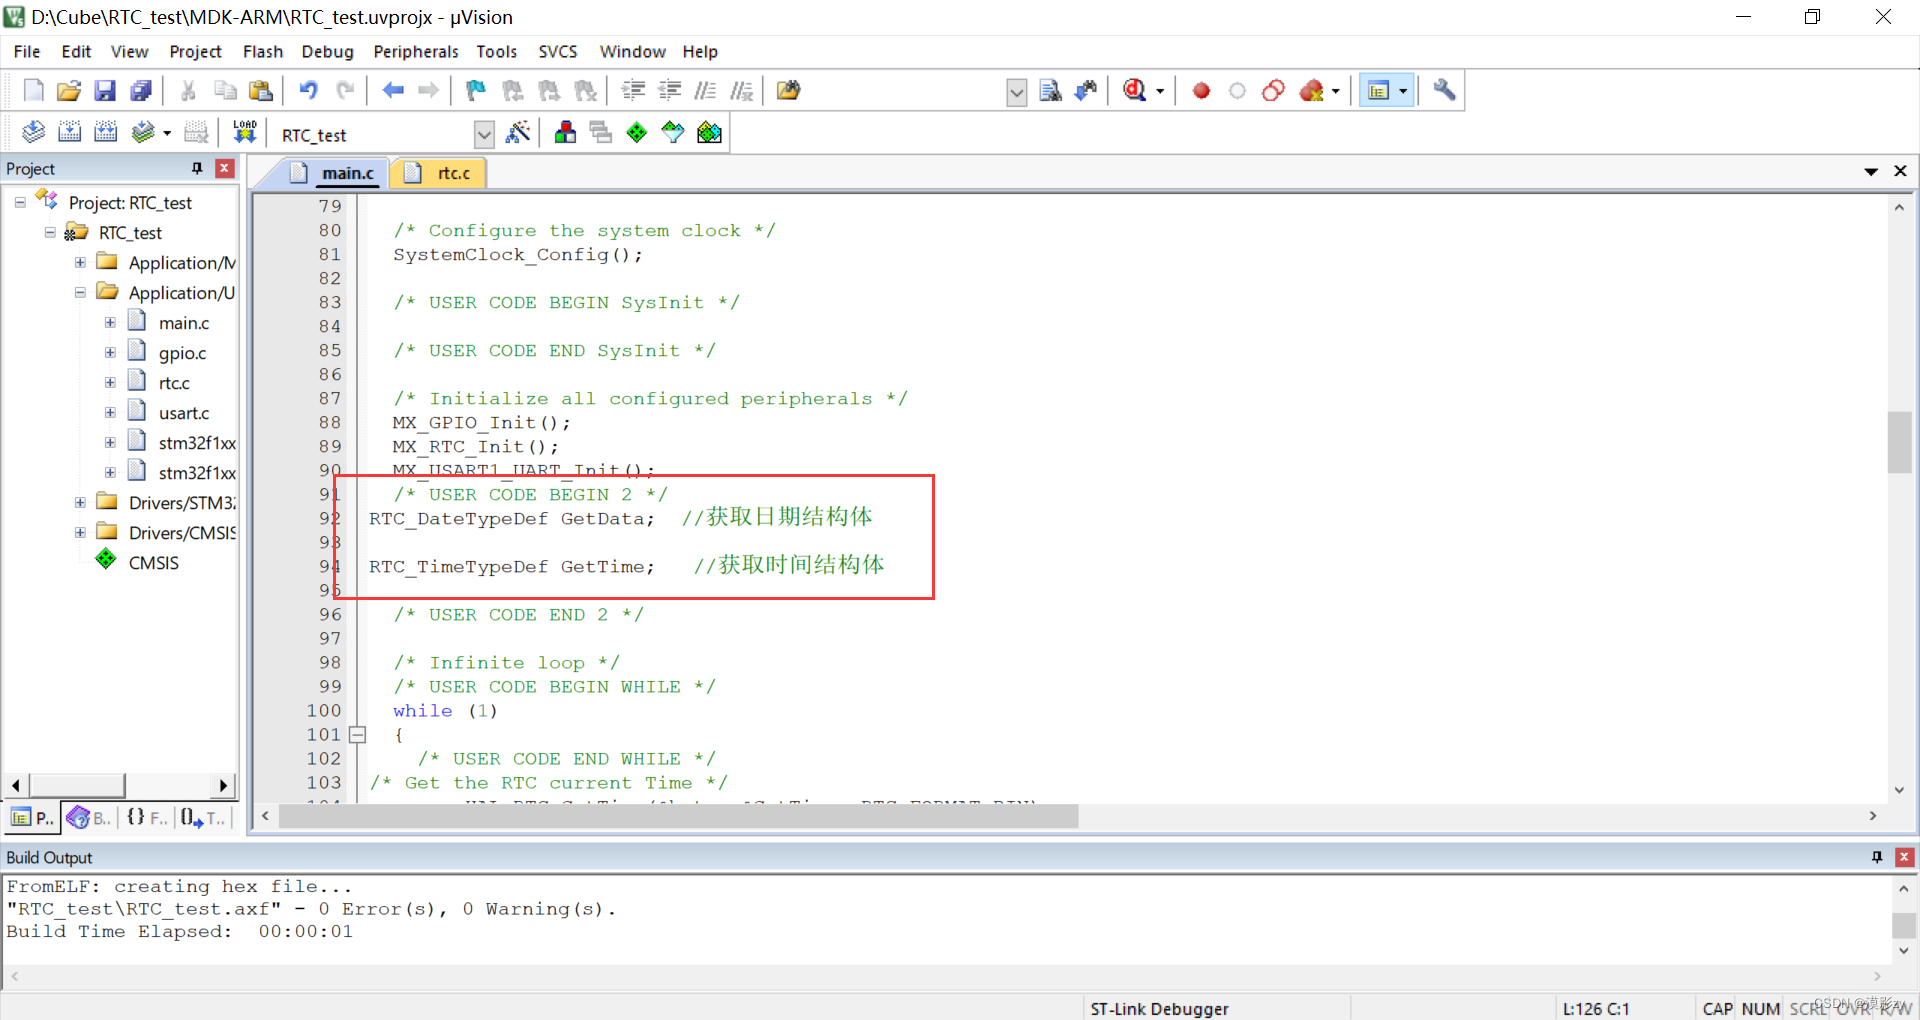Click the Copy icon

click(x=225, y=91)
